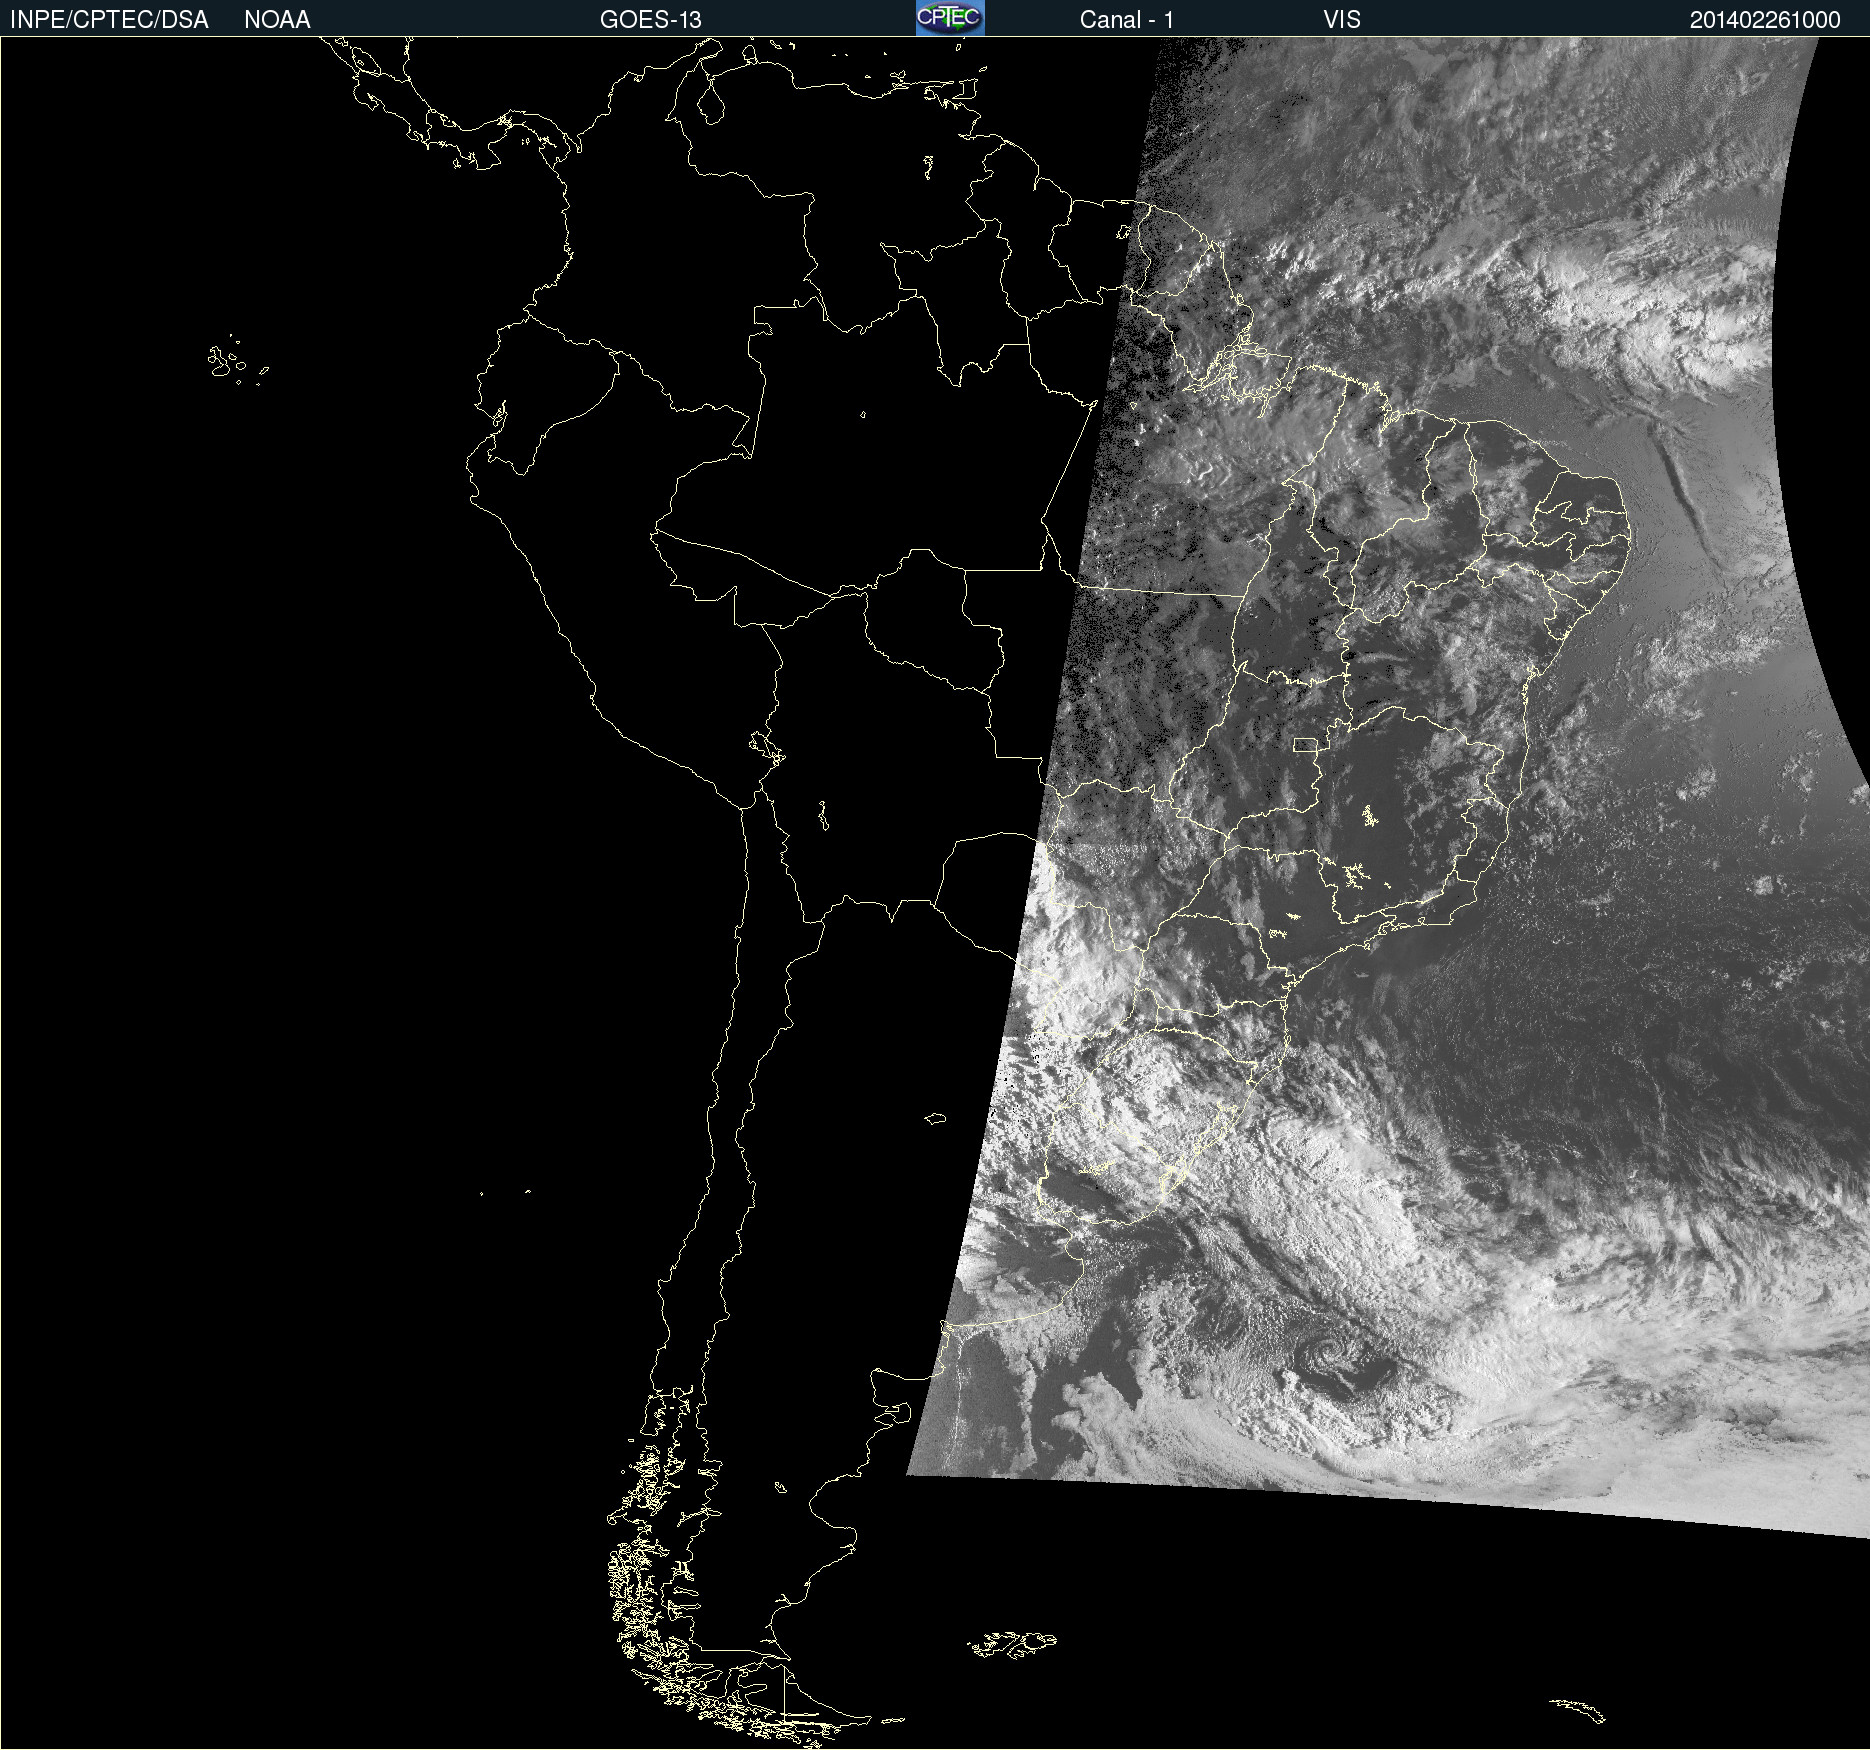Click the VIS channel label
Screen dimensions: 1870x1750
pos(1342,20)
